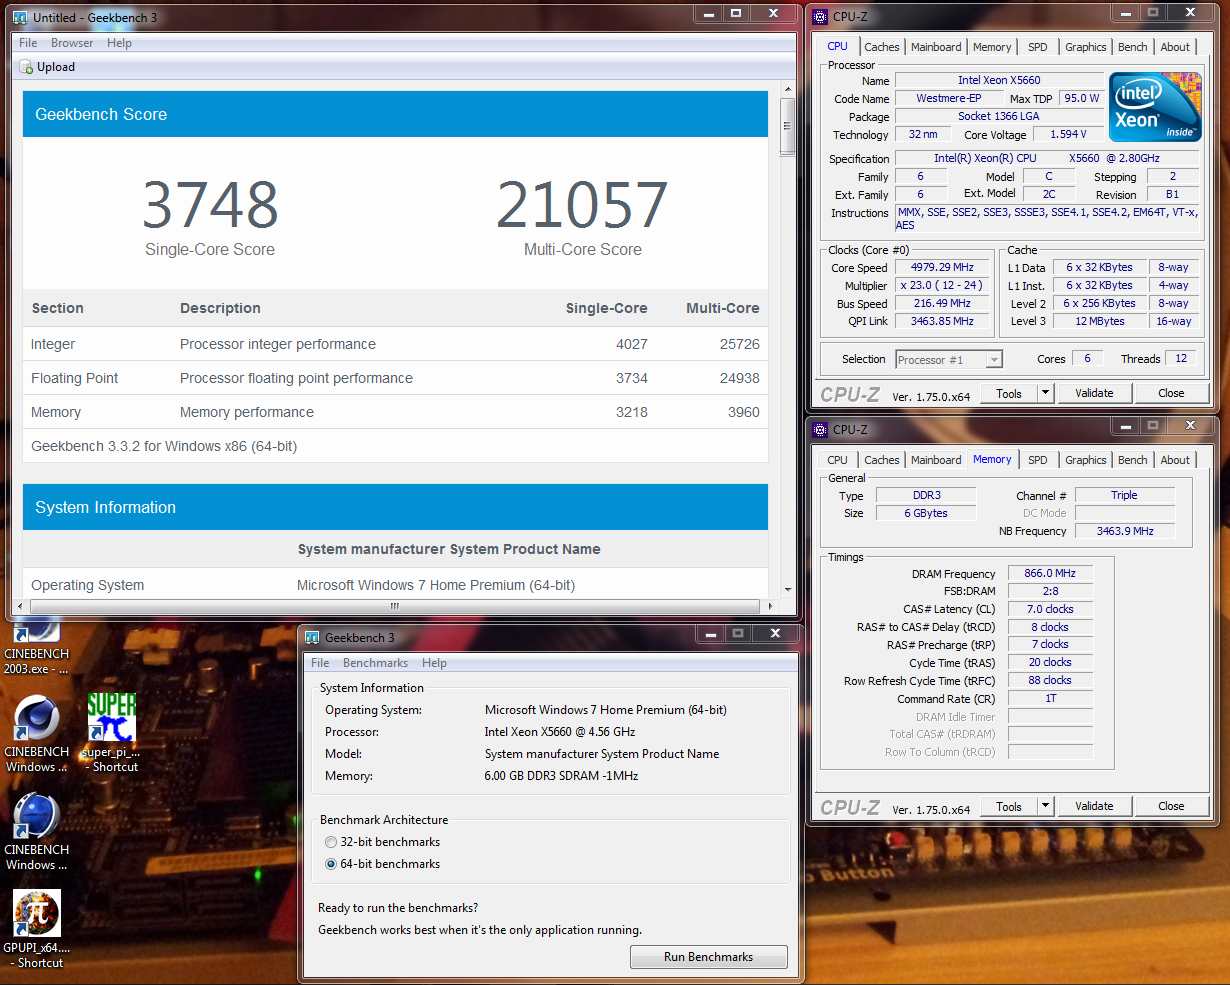Switch to Caches tab in lower CPU-Z
Screen dimensions: 1230x985
[x=882, y=460]
